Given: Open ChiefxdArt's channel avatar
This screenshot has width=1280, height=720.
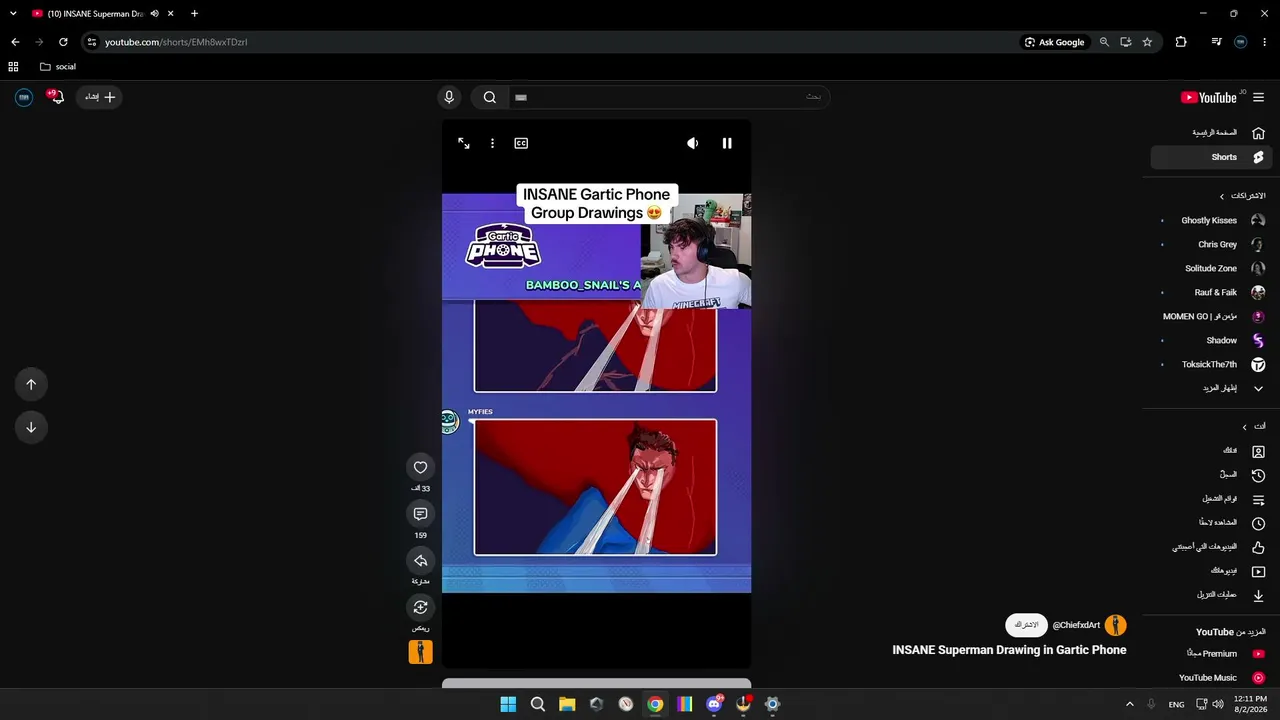Looking at the screenshot, I should pyautogui.click(x=1116, y=625).
